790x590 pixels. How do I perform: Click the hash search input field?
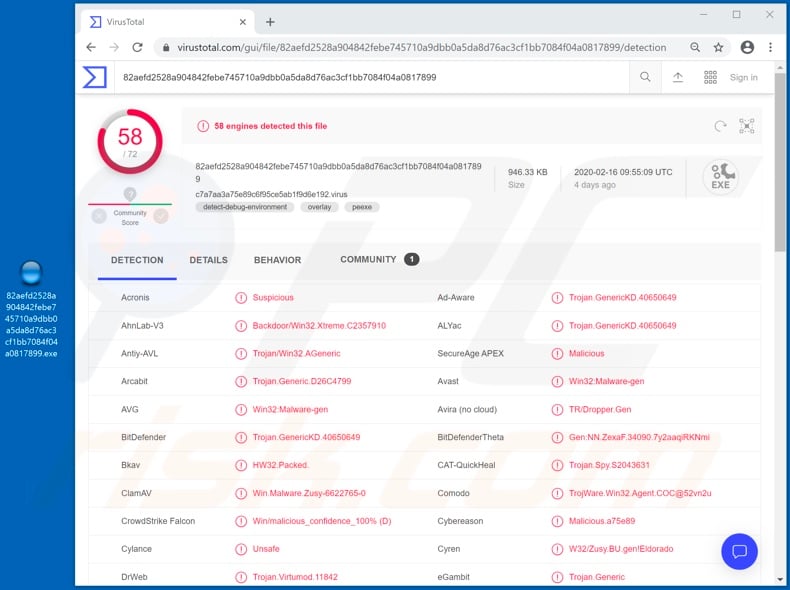pyautogui.click(x=372, y=77)
